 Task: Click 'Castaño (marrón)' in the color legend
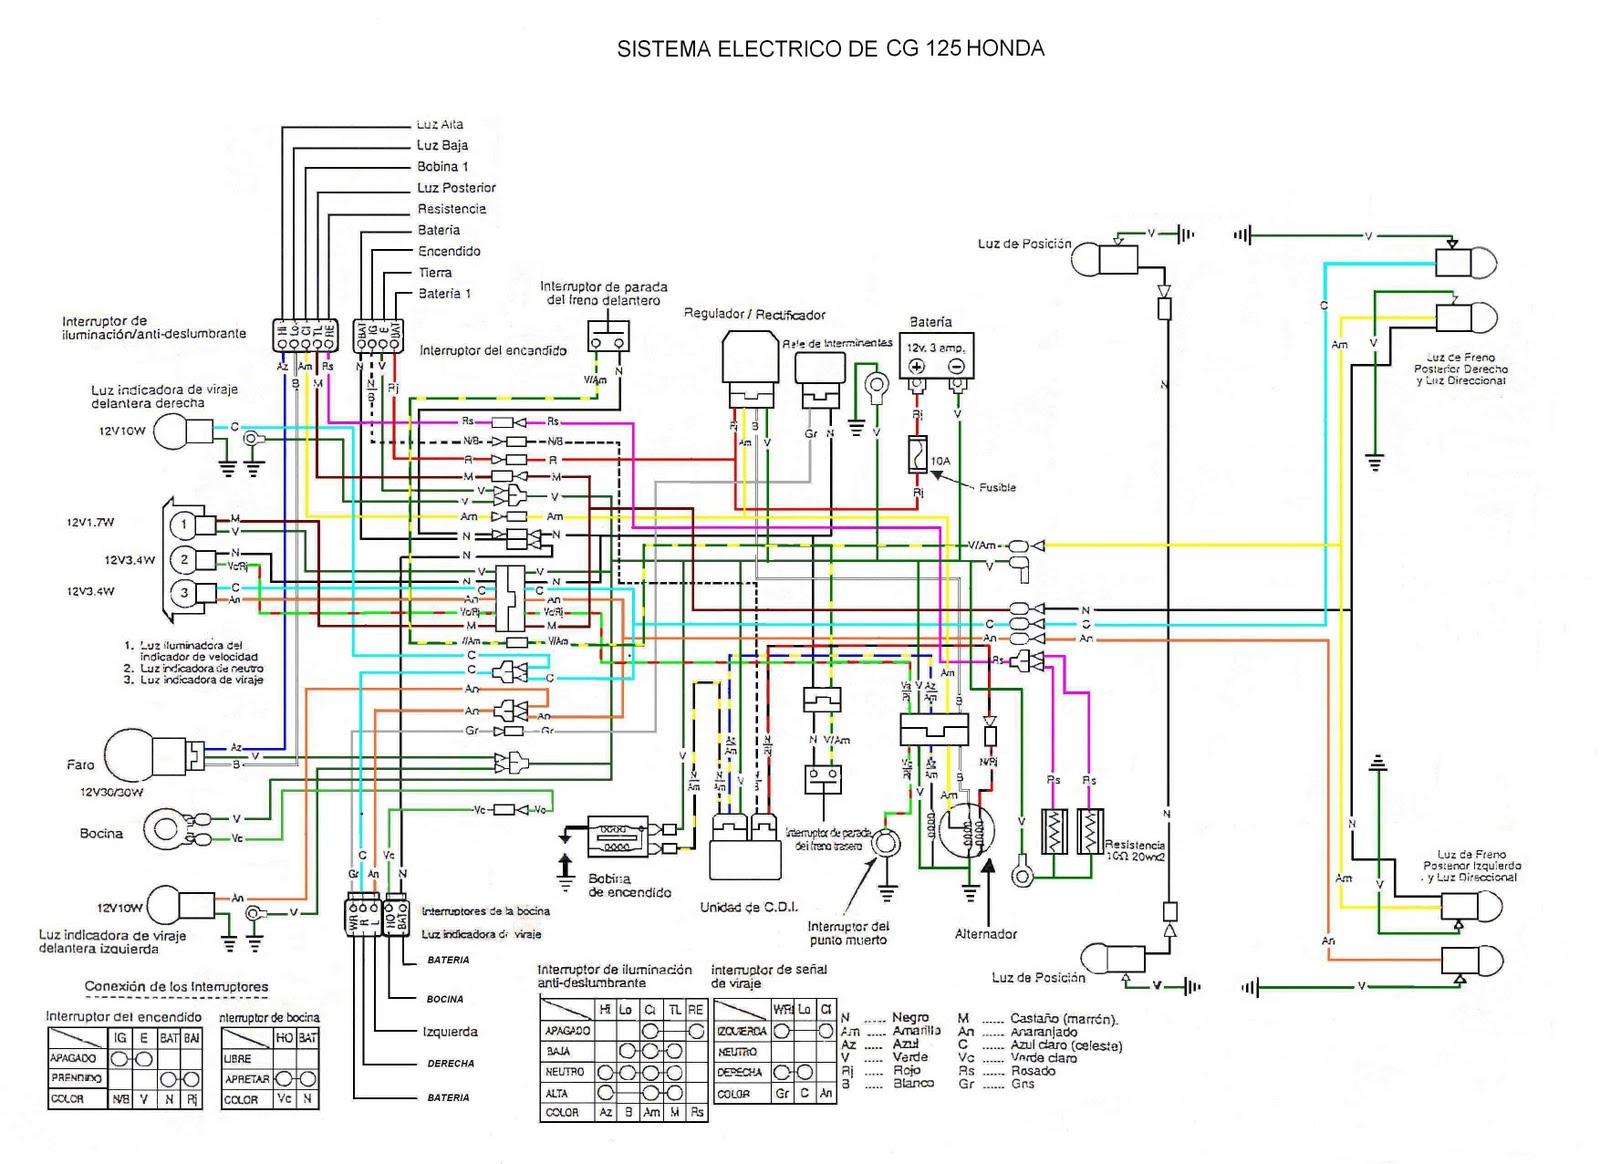(x=1064, y=1019)
